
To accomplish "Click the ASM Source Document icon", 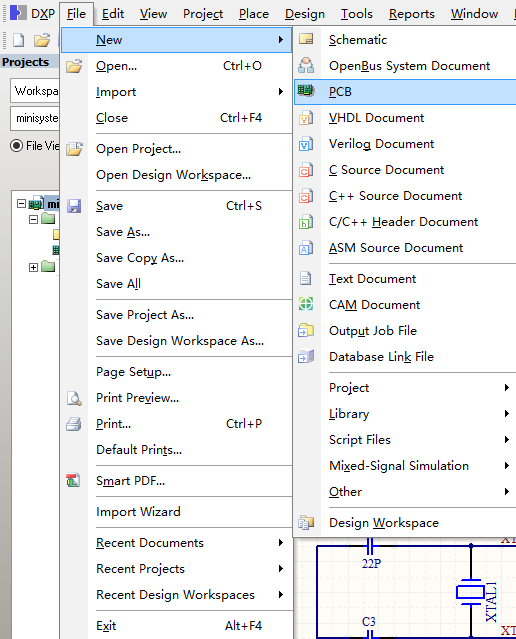I will point(306,248).
